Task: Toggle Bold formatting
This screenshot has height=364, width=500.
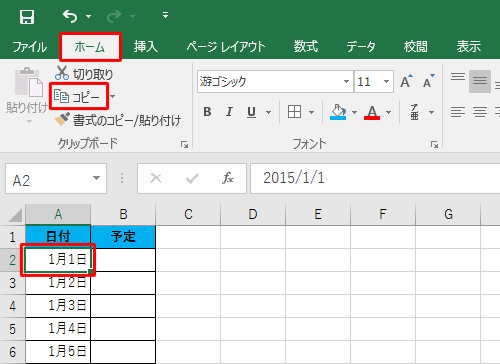Action: (207, 112)
